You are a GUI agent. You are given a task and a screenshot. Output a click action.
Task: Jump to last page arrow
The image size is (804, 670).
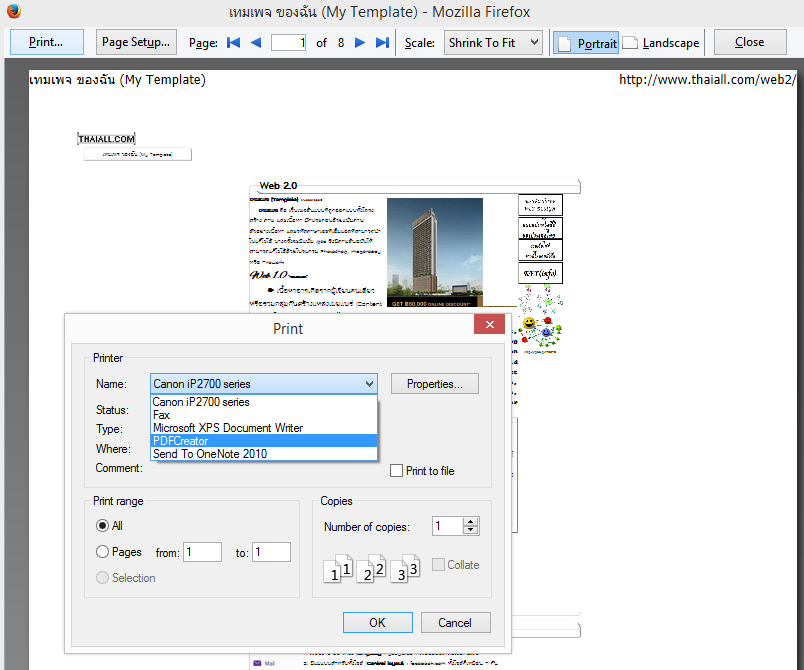point(382,43)
